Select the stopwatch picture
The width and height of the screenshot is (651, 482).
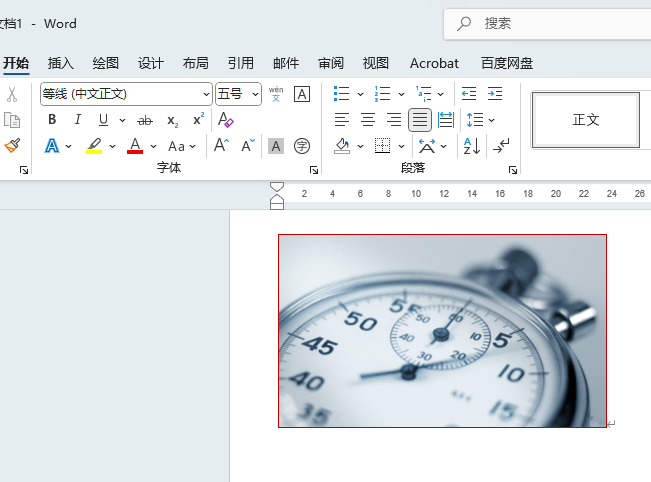[443, 331]
